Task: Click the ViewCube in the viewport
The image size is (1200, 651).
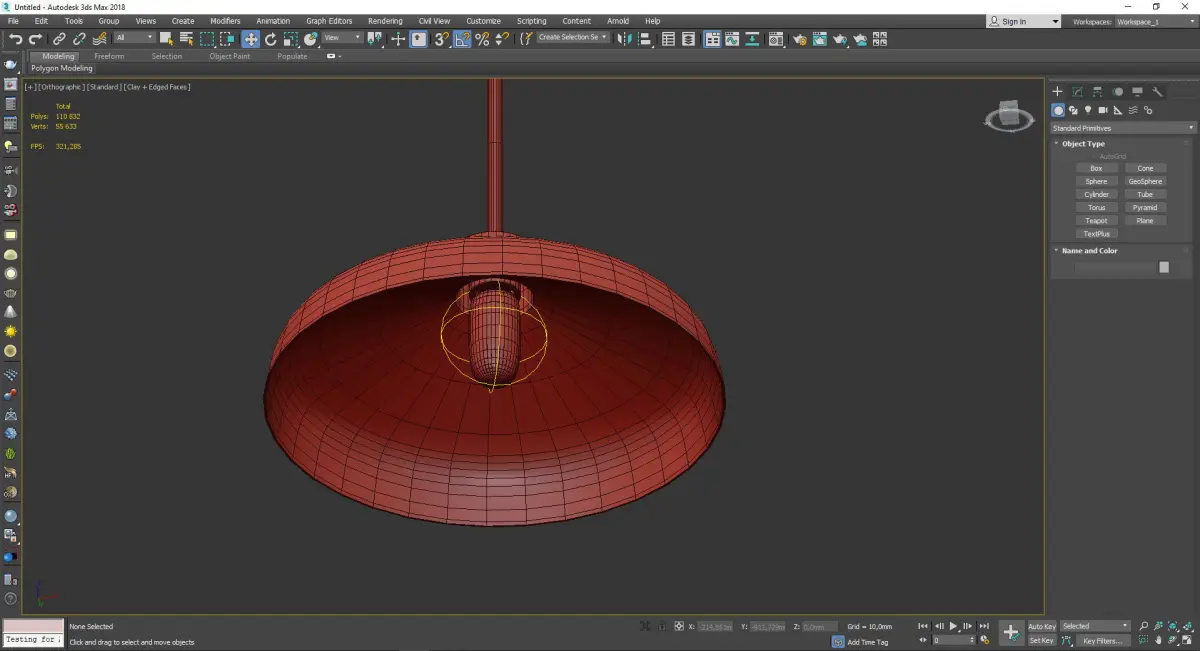Action: [x=1009, y=116]
